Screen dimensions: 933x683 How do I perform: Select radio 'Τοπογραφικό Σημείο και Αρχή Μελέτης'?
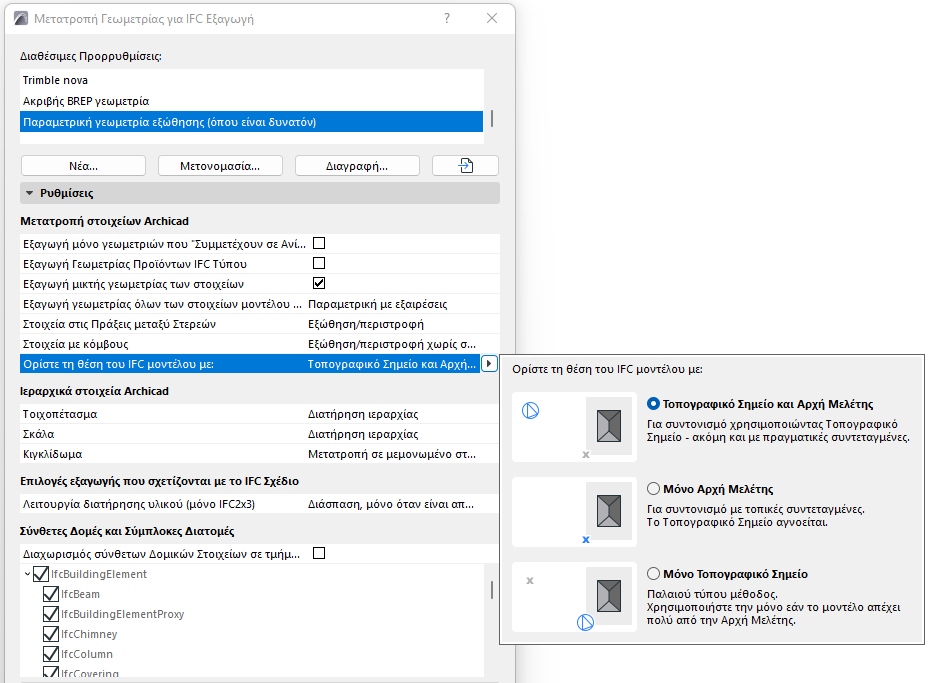653,404
